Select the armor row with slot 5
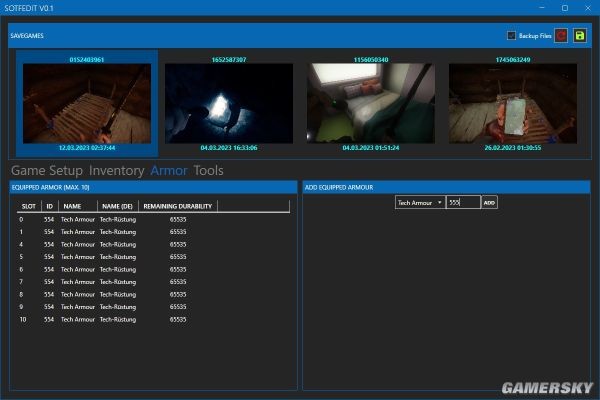600x400 pixels. click(153, 257)
